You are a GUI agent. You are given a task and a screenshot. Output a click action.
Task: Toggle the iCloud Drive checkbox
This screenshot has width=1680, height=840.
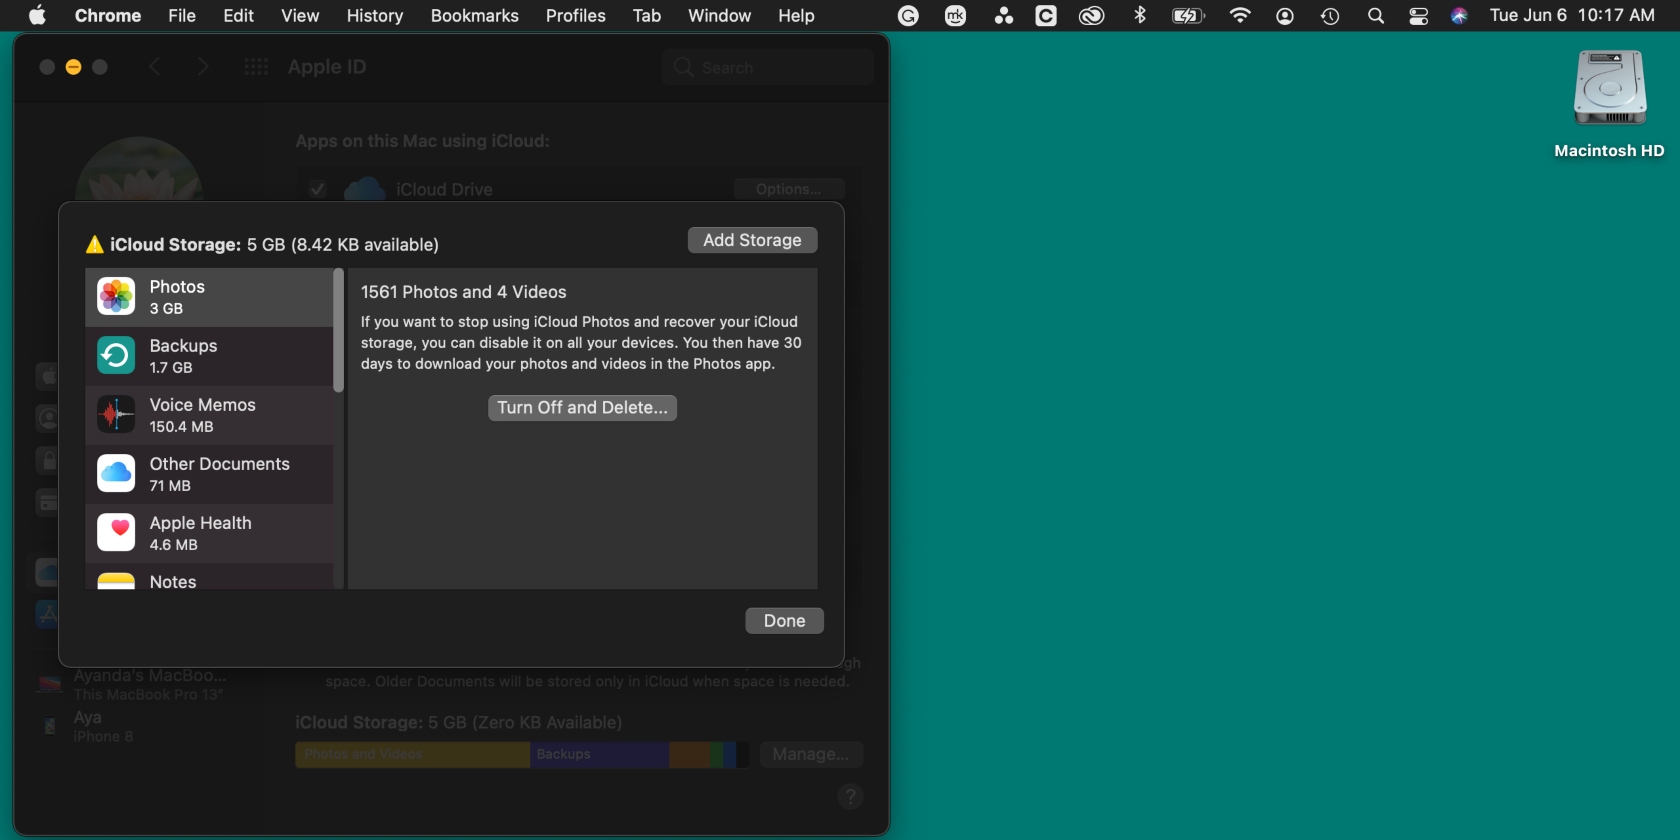pos(318,189)
